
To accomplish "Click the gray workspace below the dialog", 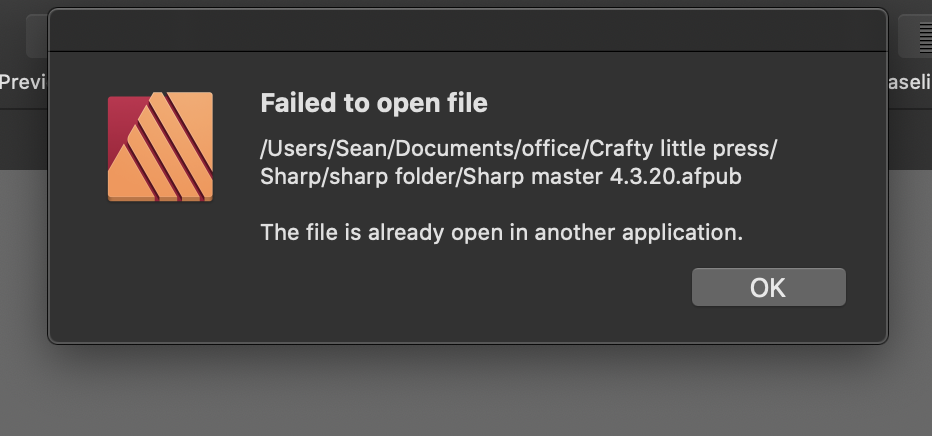I will coord(466,392).
